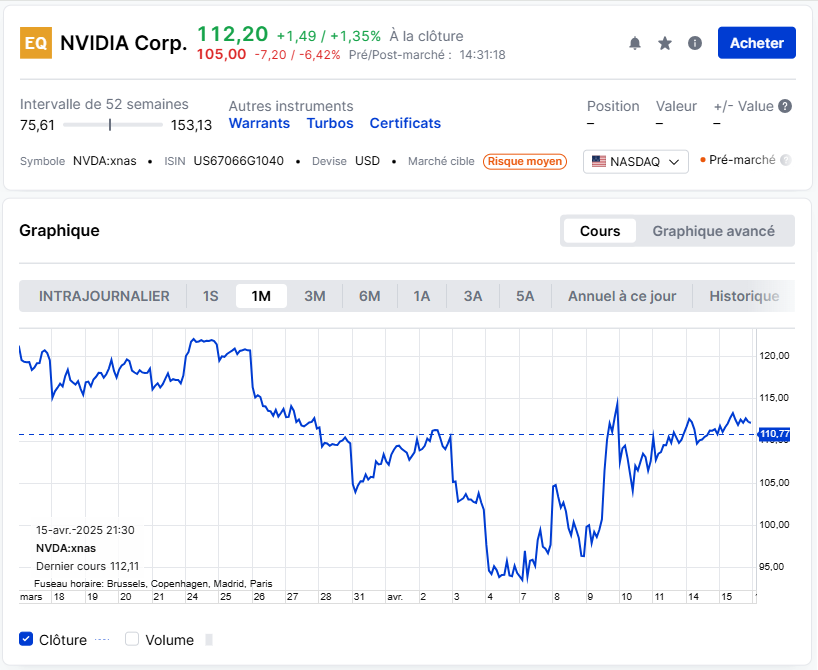Image resolution: width=818 pixels, height=670 pixels.
Task: Switch to Graphique avancé view
Action: (x=713, y=231)
